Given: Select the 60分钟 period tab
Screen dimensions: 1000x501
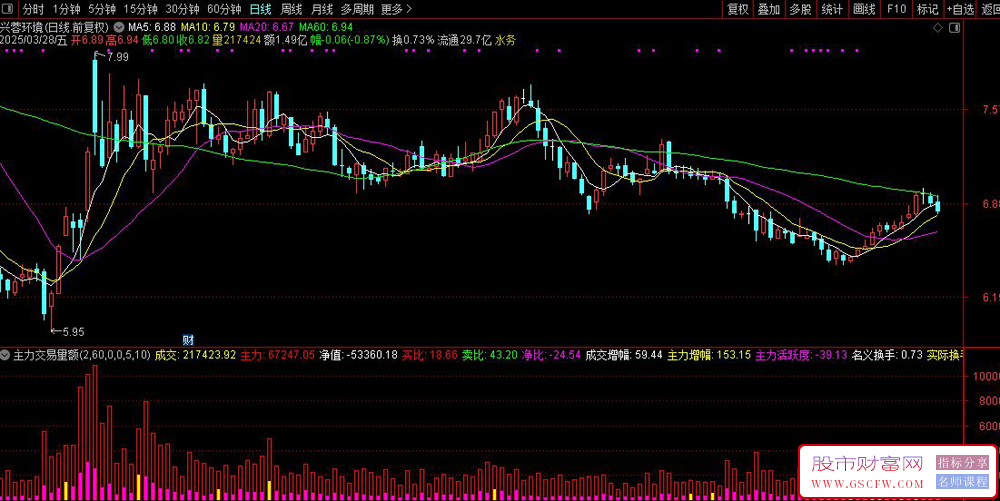Looking at the screenshot, I should pos(224,9).
